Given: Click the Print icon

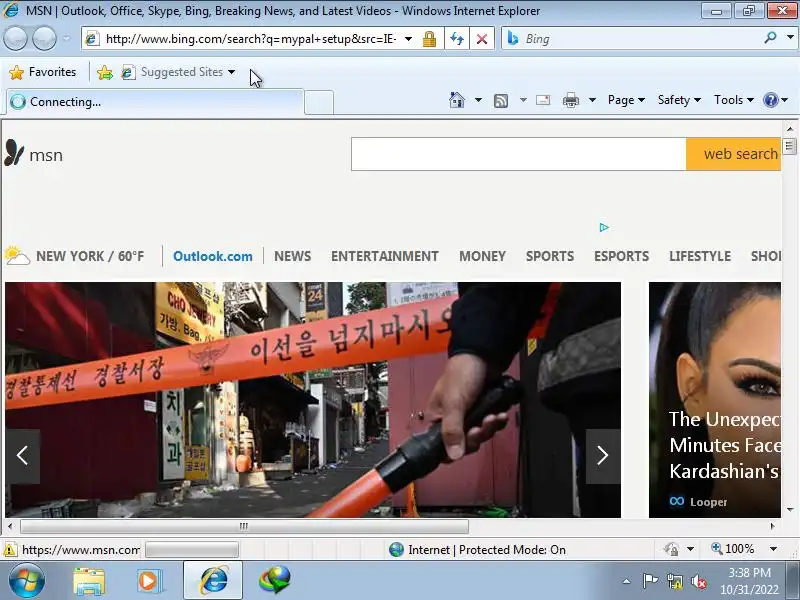Looking at the screenshot, I should pos(570,100).
